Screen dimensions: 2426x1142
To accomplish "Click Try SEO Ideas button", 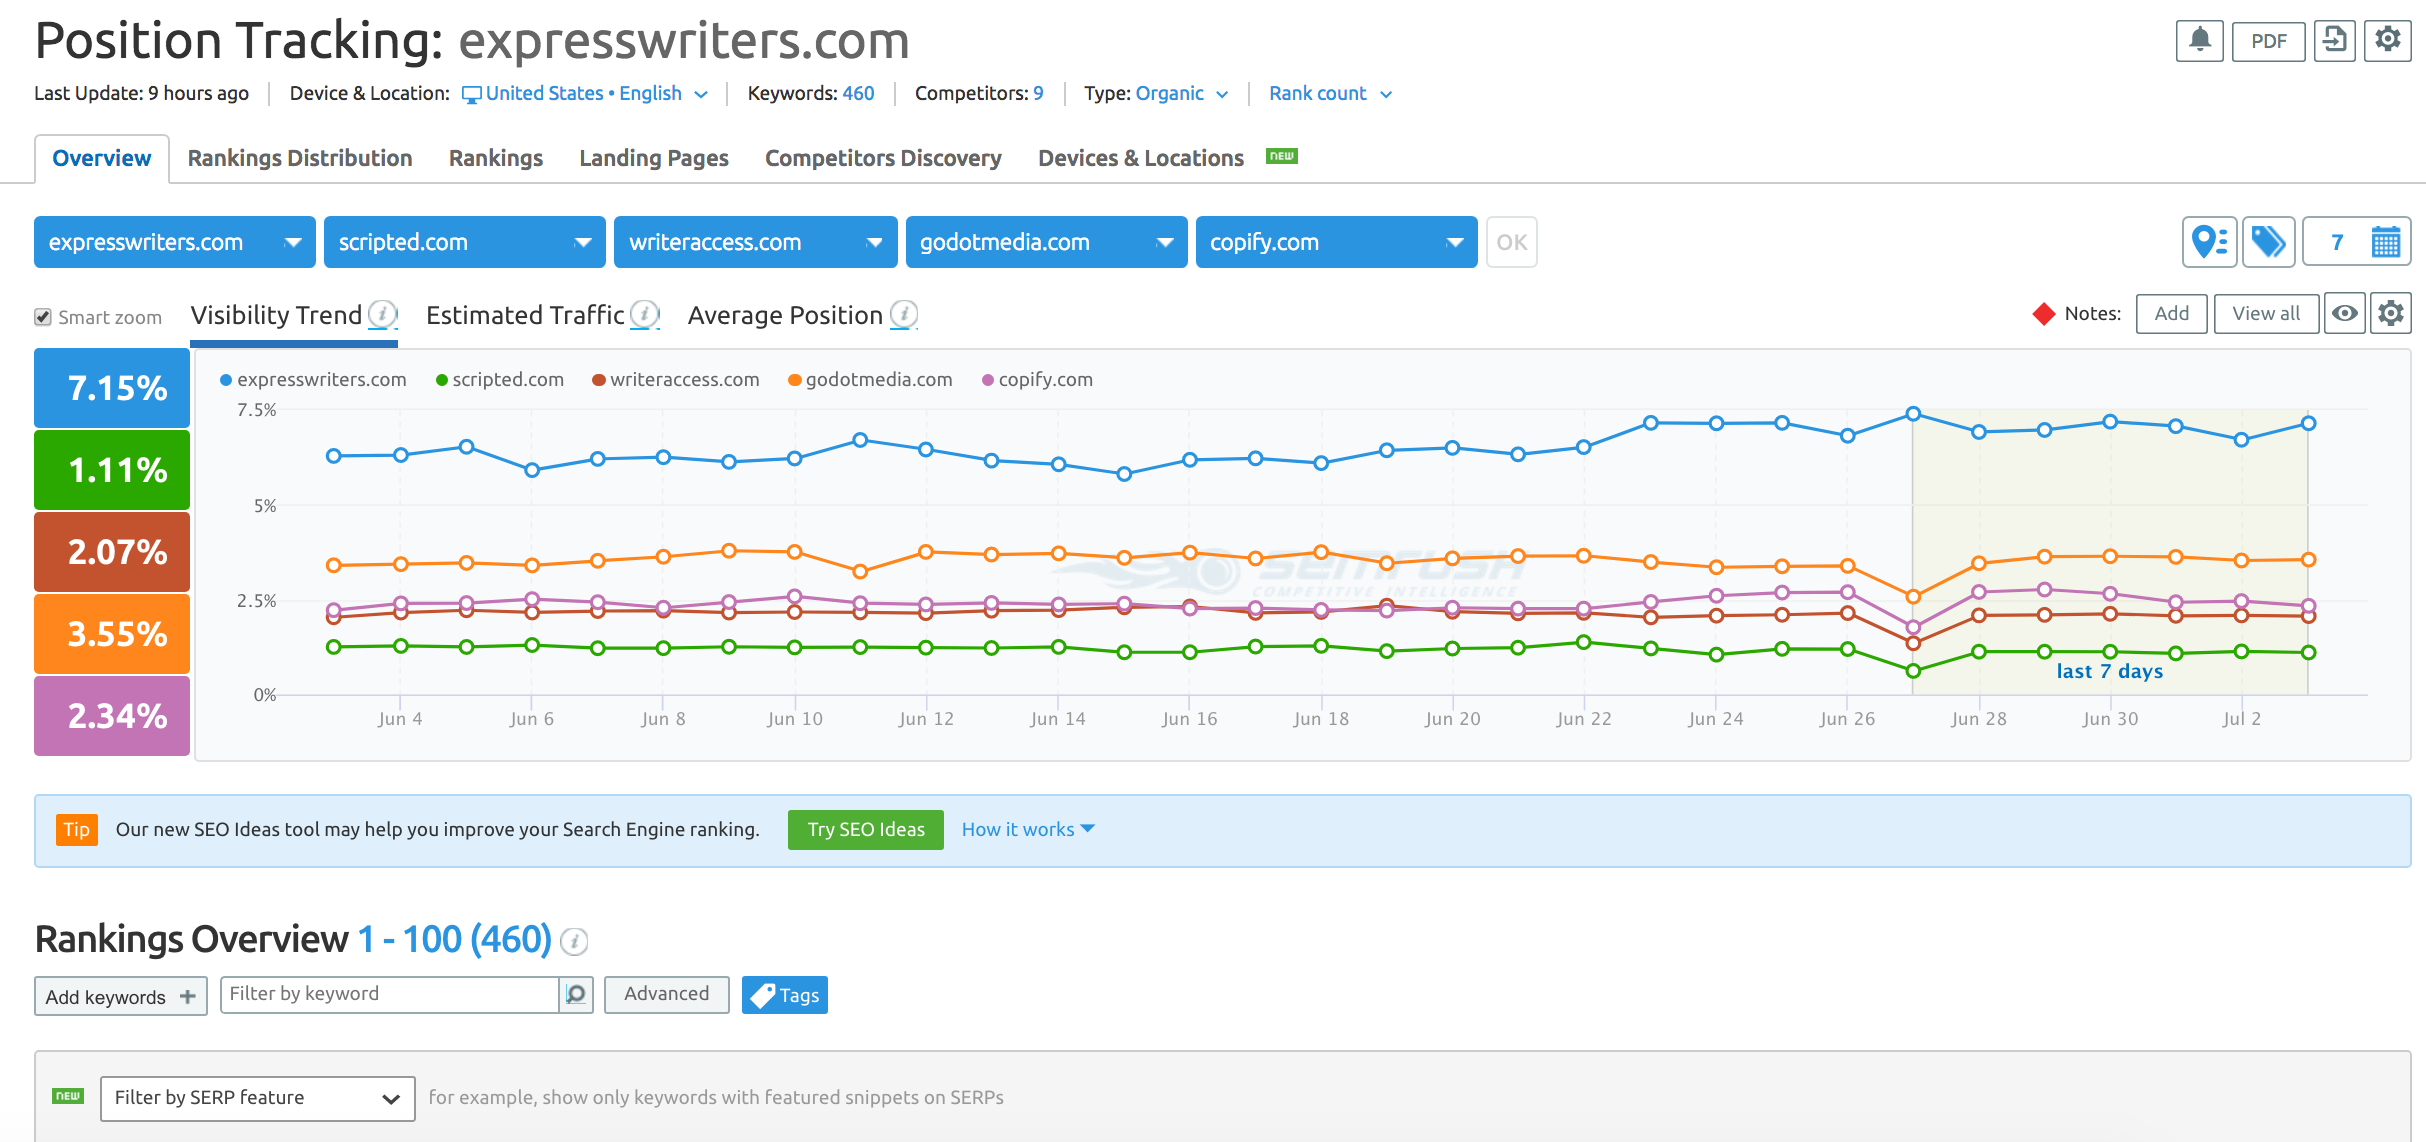I will [x=866, y=830].
